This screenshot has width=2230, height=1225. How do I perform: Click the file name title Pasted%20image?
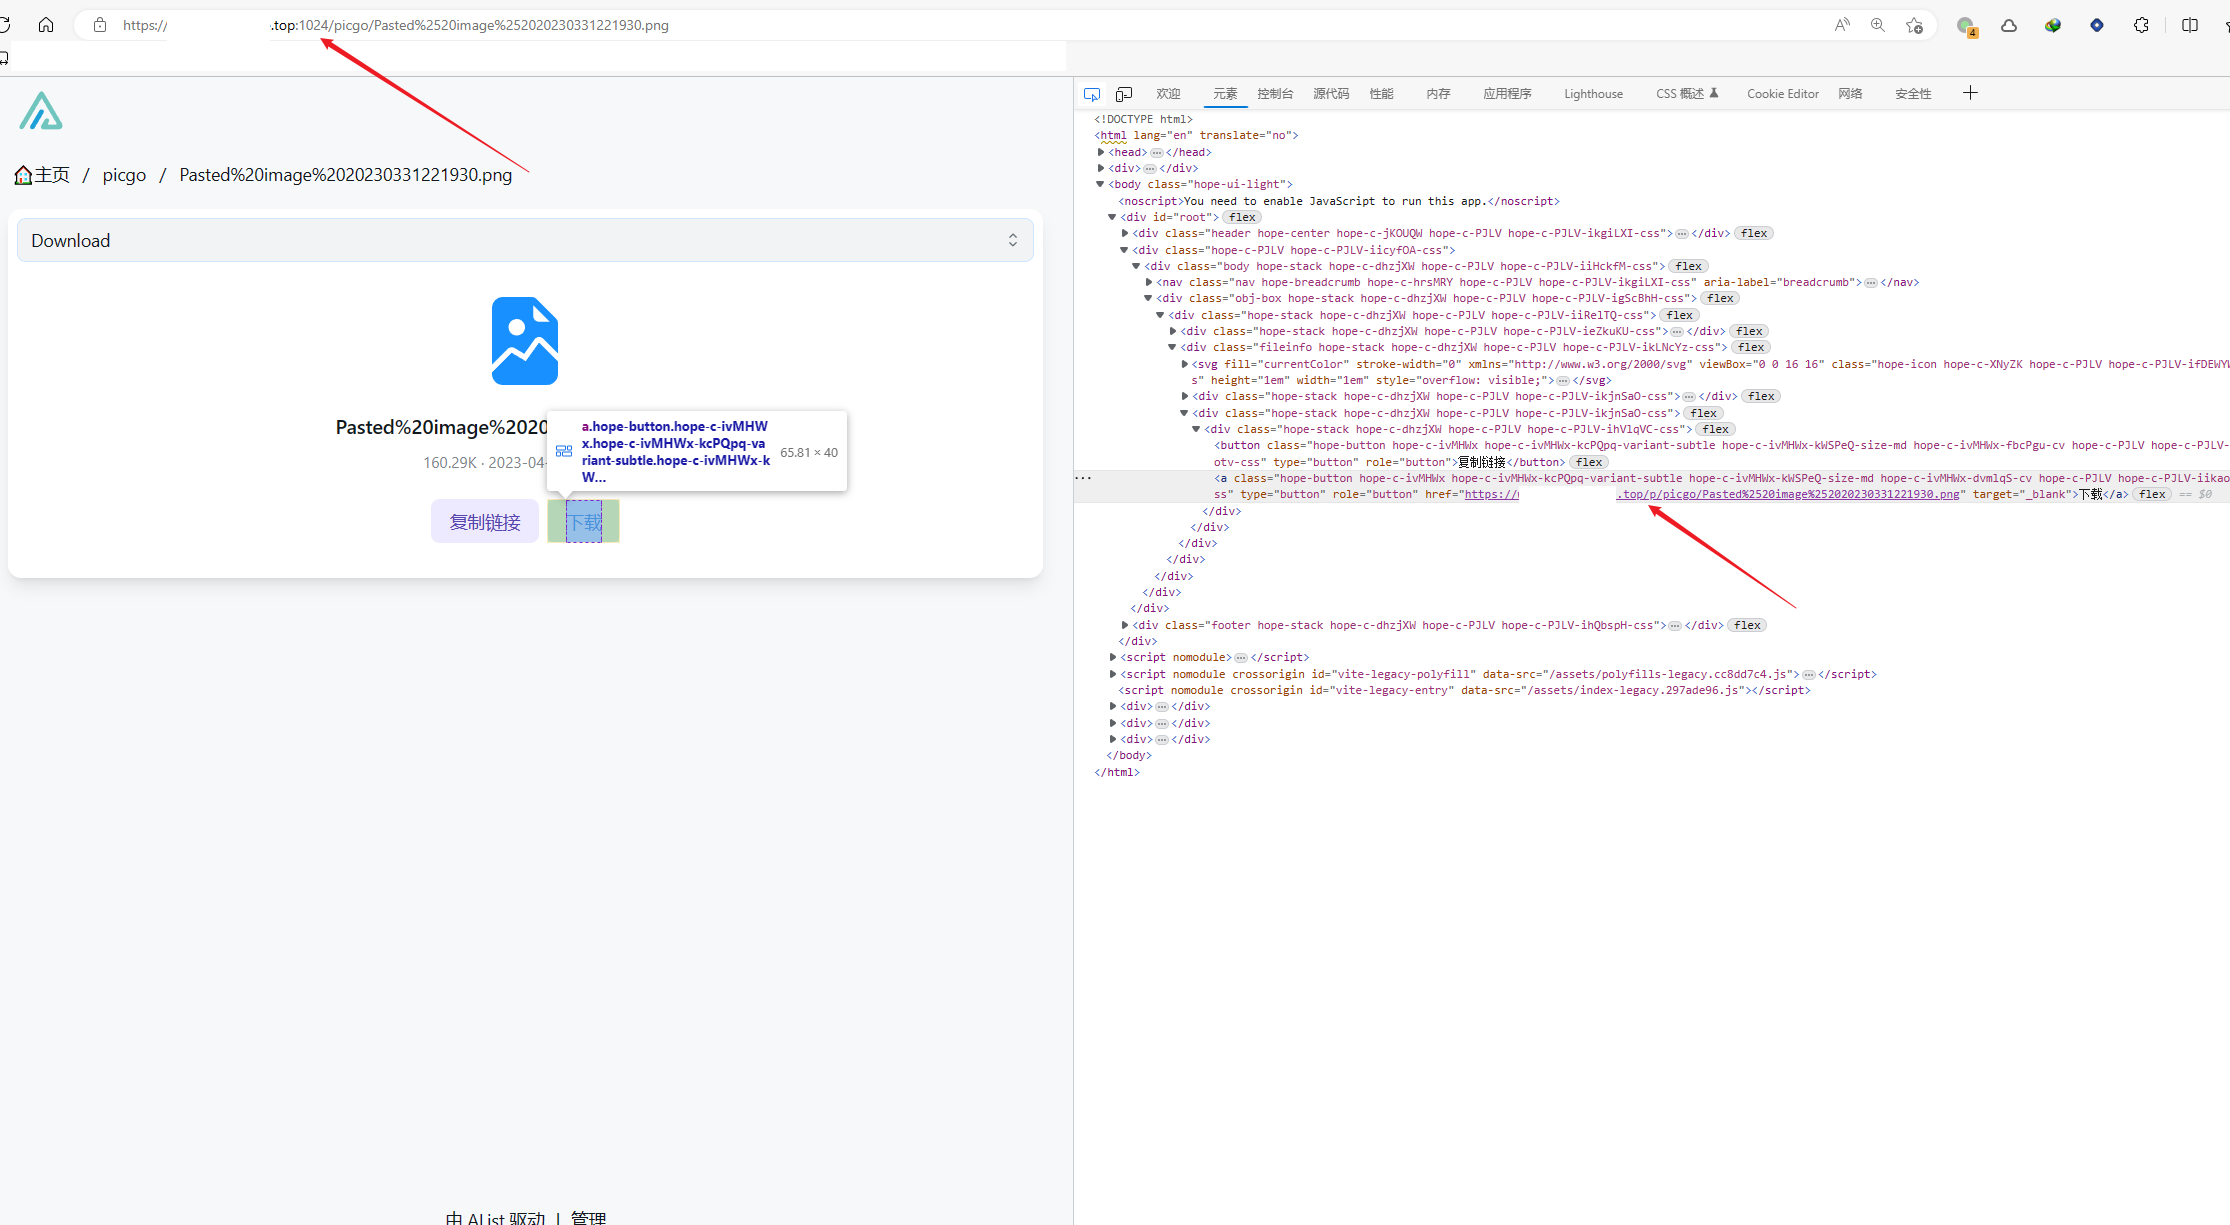tap(442, 427)
